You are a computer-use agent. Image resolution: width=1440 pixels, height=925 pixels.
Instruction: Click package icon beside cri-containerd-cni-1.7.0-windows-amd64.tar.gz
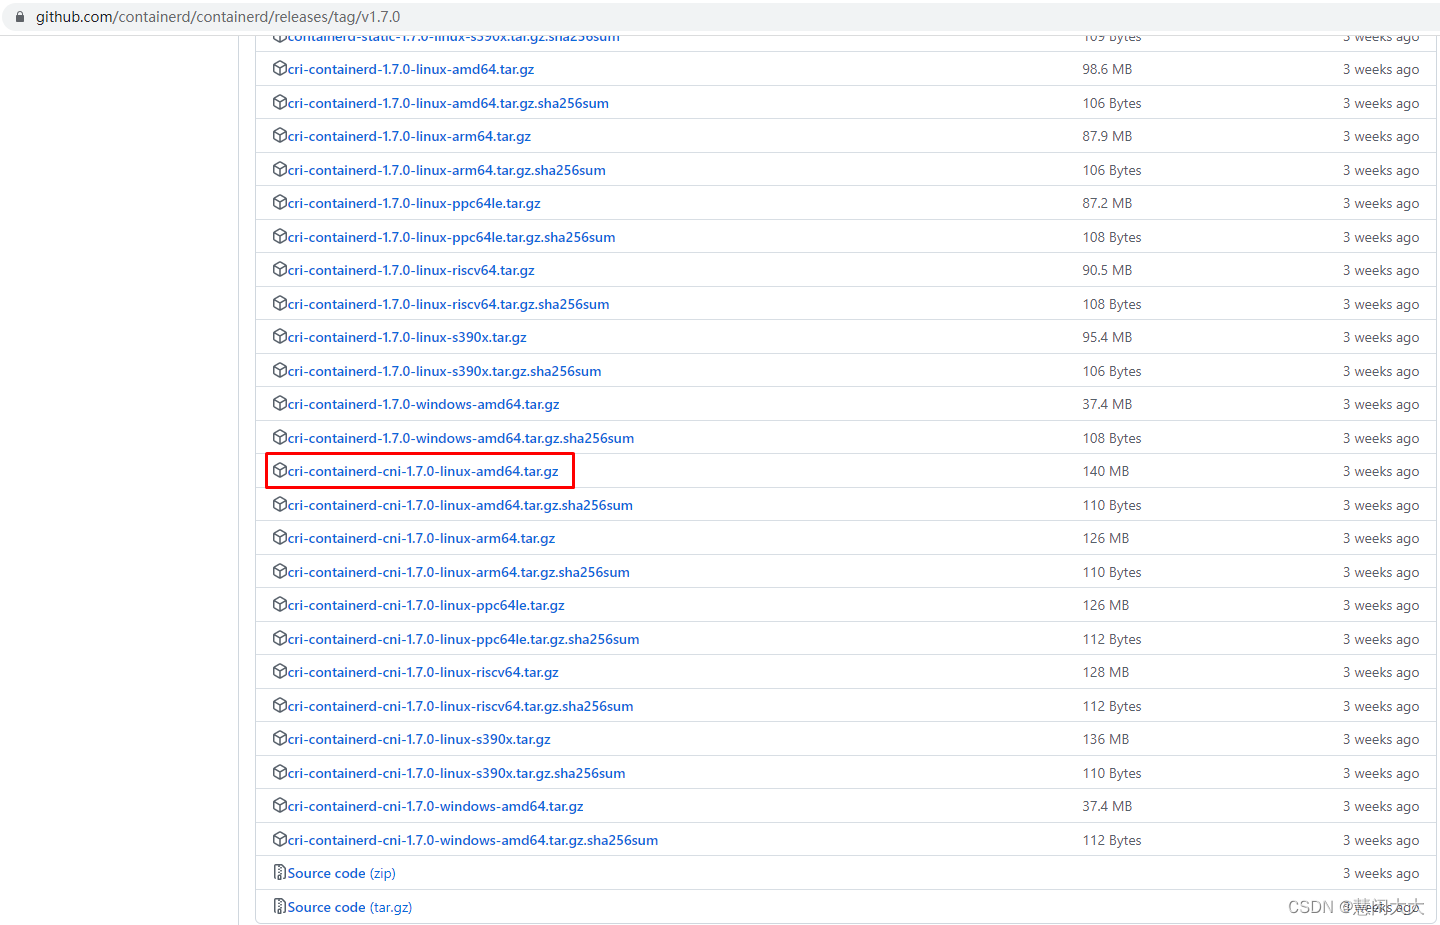coord(280,805)
